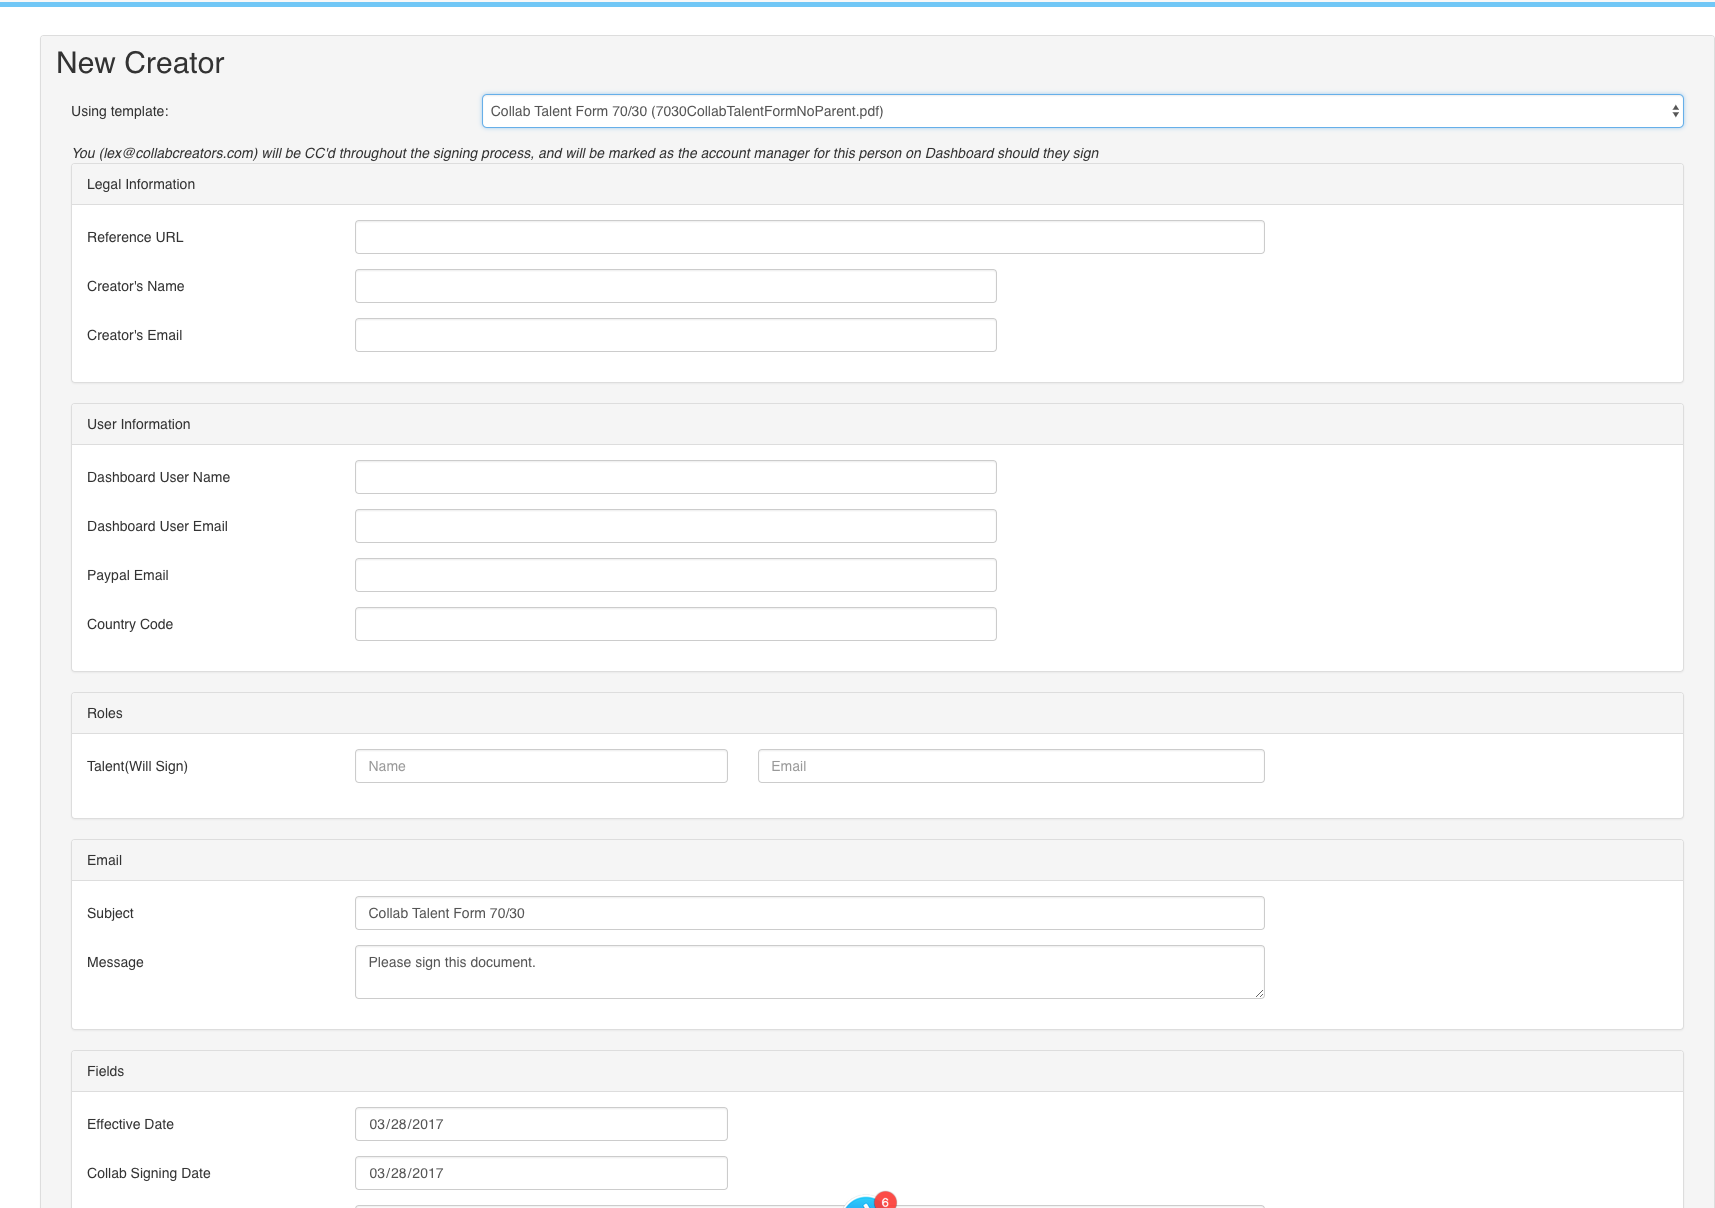Click the New Creator page heading
The image size is (1715, 1208).
click(x=140, y=63)
